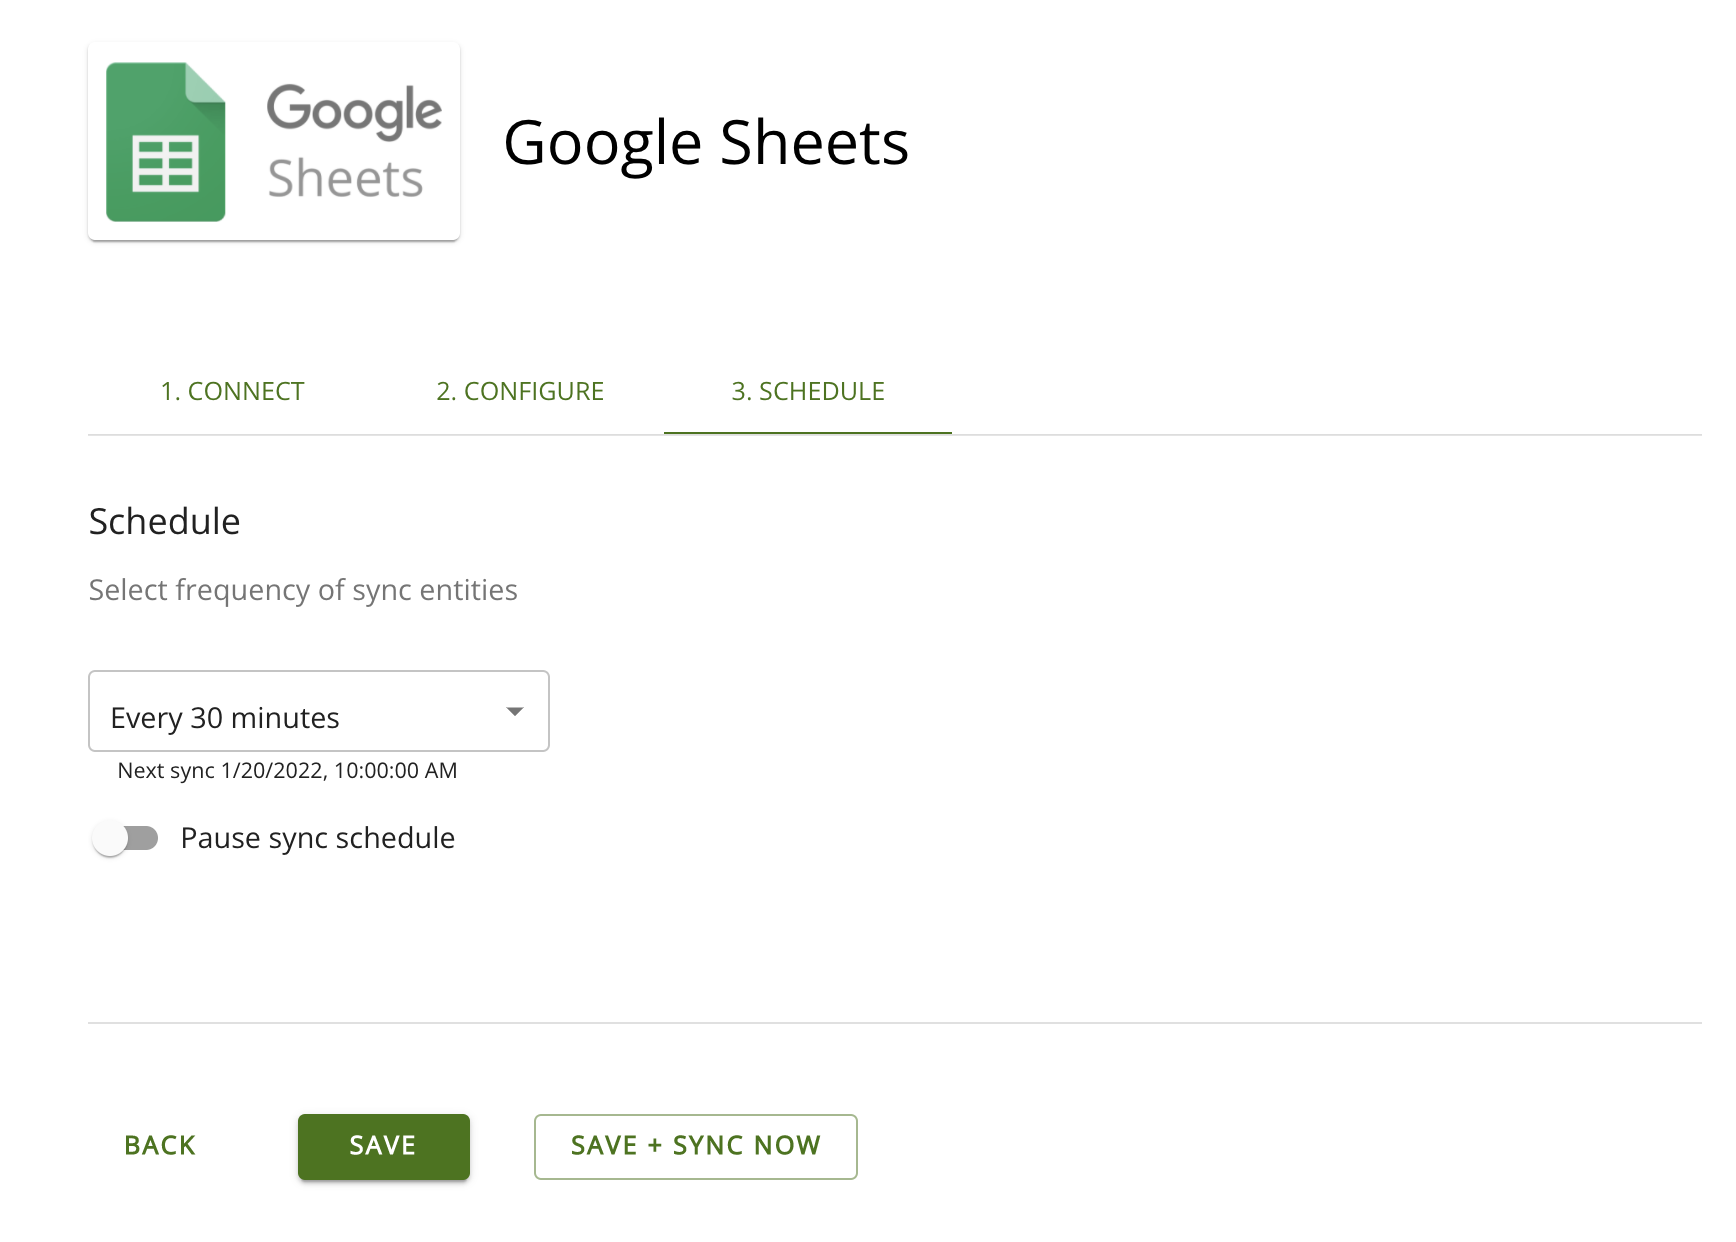Click Save + Sync Now
This screenshot has width=1736, height=1242.
695,1146
